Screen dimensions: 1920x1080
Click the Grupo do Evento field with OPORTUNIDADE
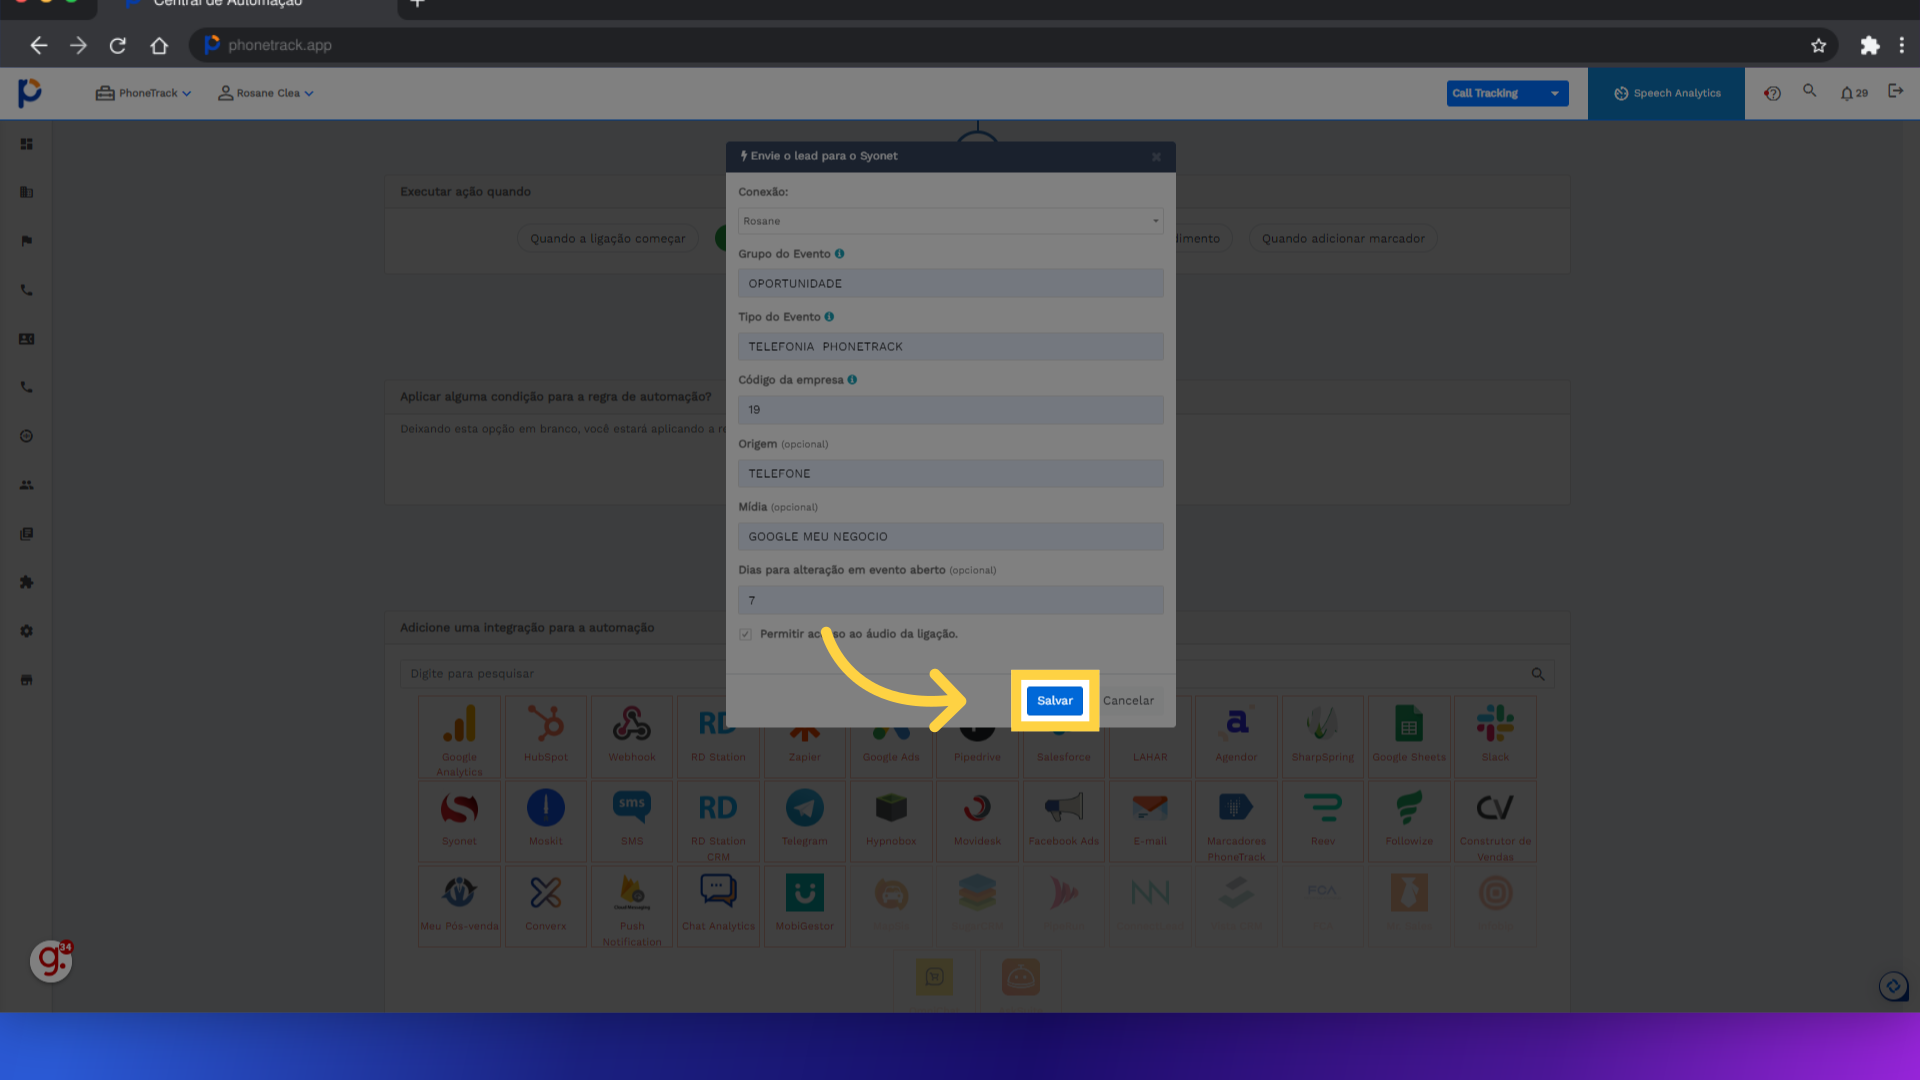pos(950,283)
